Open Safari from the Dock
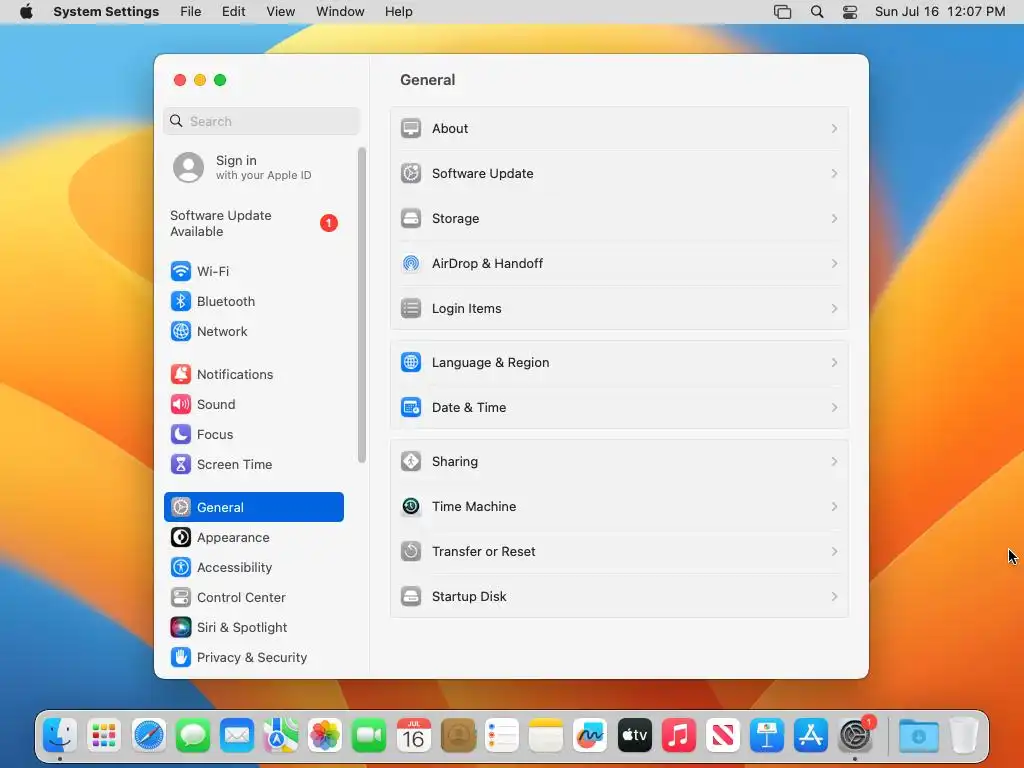Screen dimensions: 1024x768 click(x=148, y=736)
